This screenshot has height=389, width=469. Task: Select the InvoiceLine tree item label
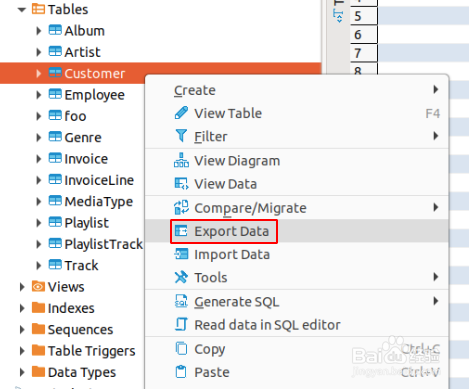click(99, 180)
